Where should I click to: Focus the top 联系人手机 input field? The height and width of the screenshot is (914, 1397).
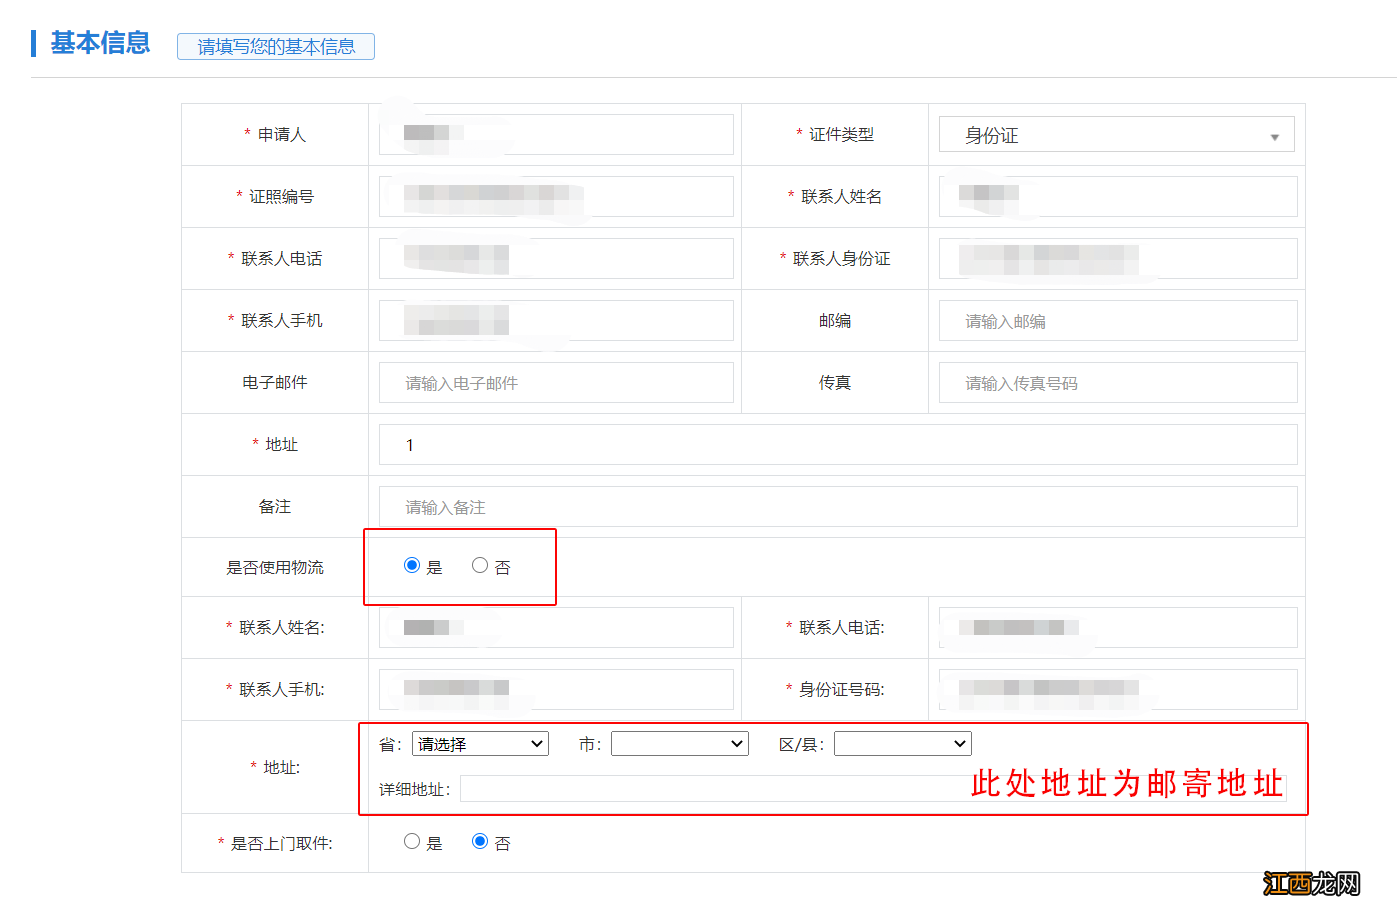(556, 320)
